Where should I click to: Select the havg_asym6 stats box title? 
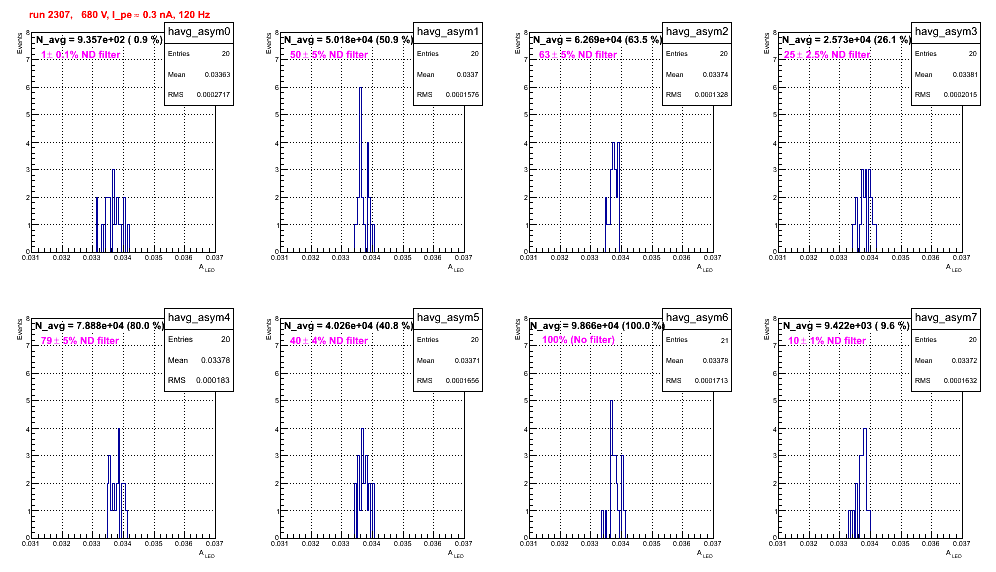[697, 318]
